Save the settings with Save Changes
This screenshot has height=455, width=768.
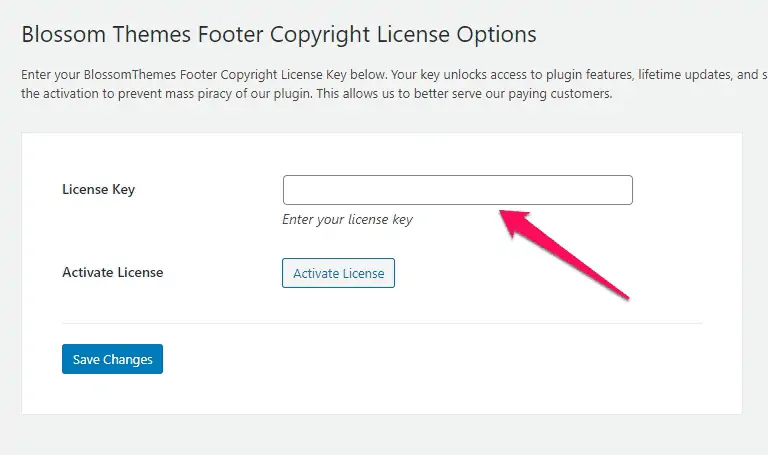tap(112, 359)
